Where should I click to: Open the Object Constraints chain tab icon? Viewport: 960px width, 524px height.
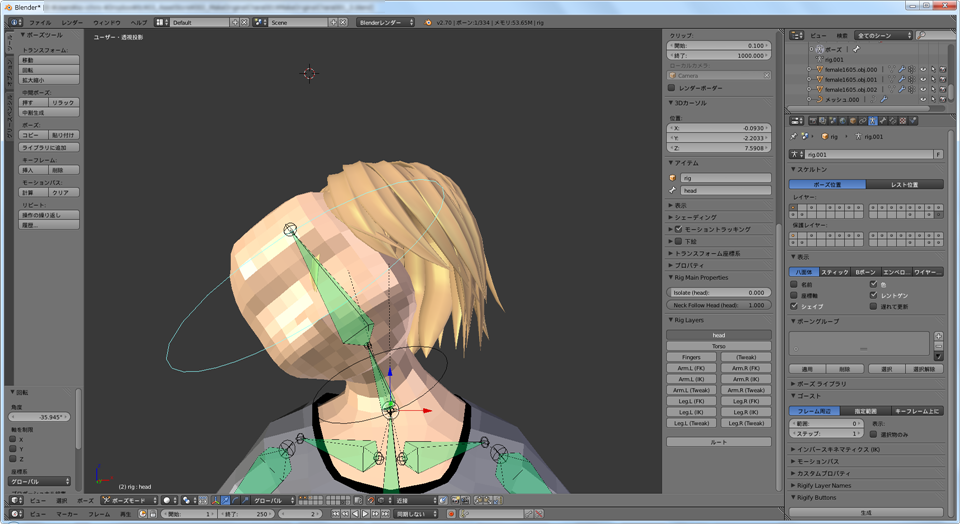863,121
